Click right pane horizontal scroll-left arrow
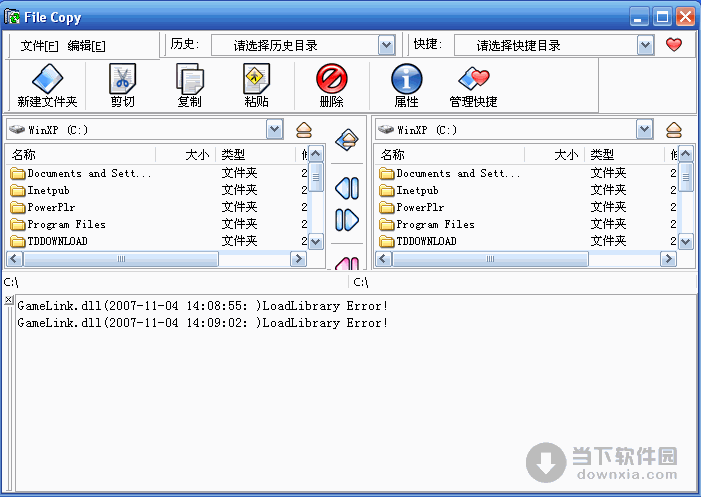The image size is (701, 497). pos(383,259)
